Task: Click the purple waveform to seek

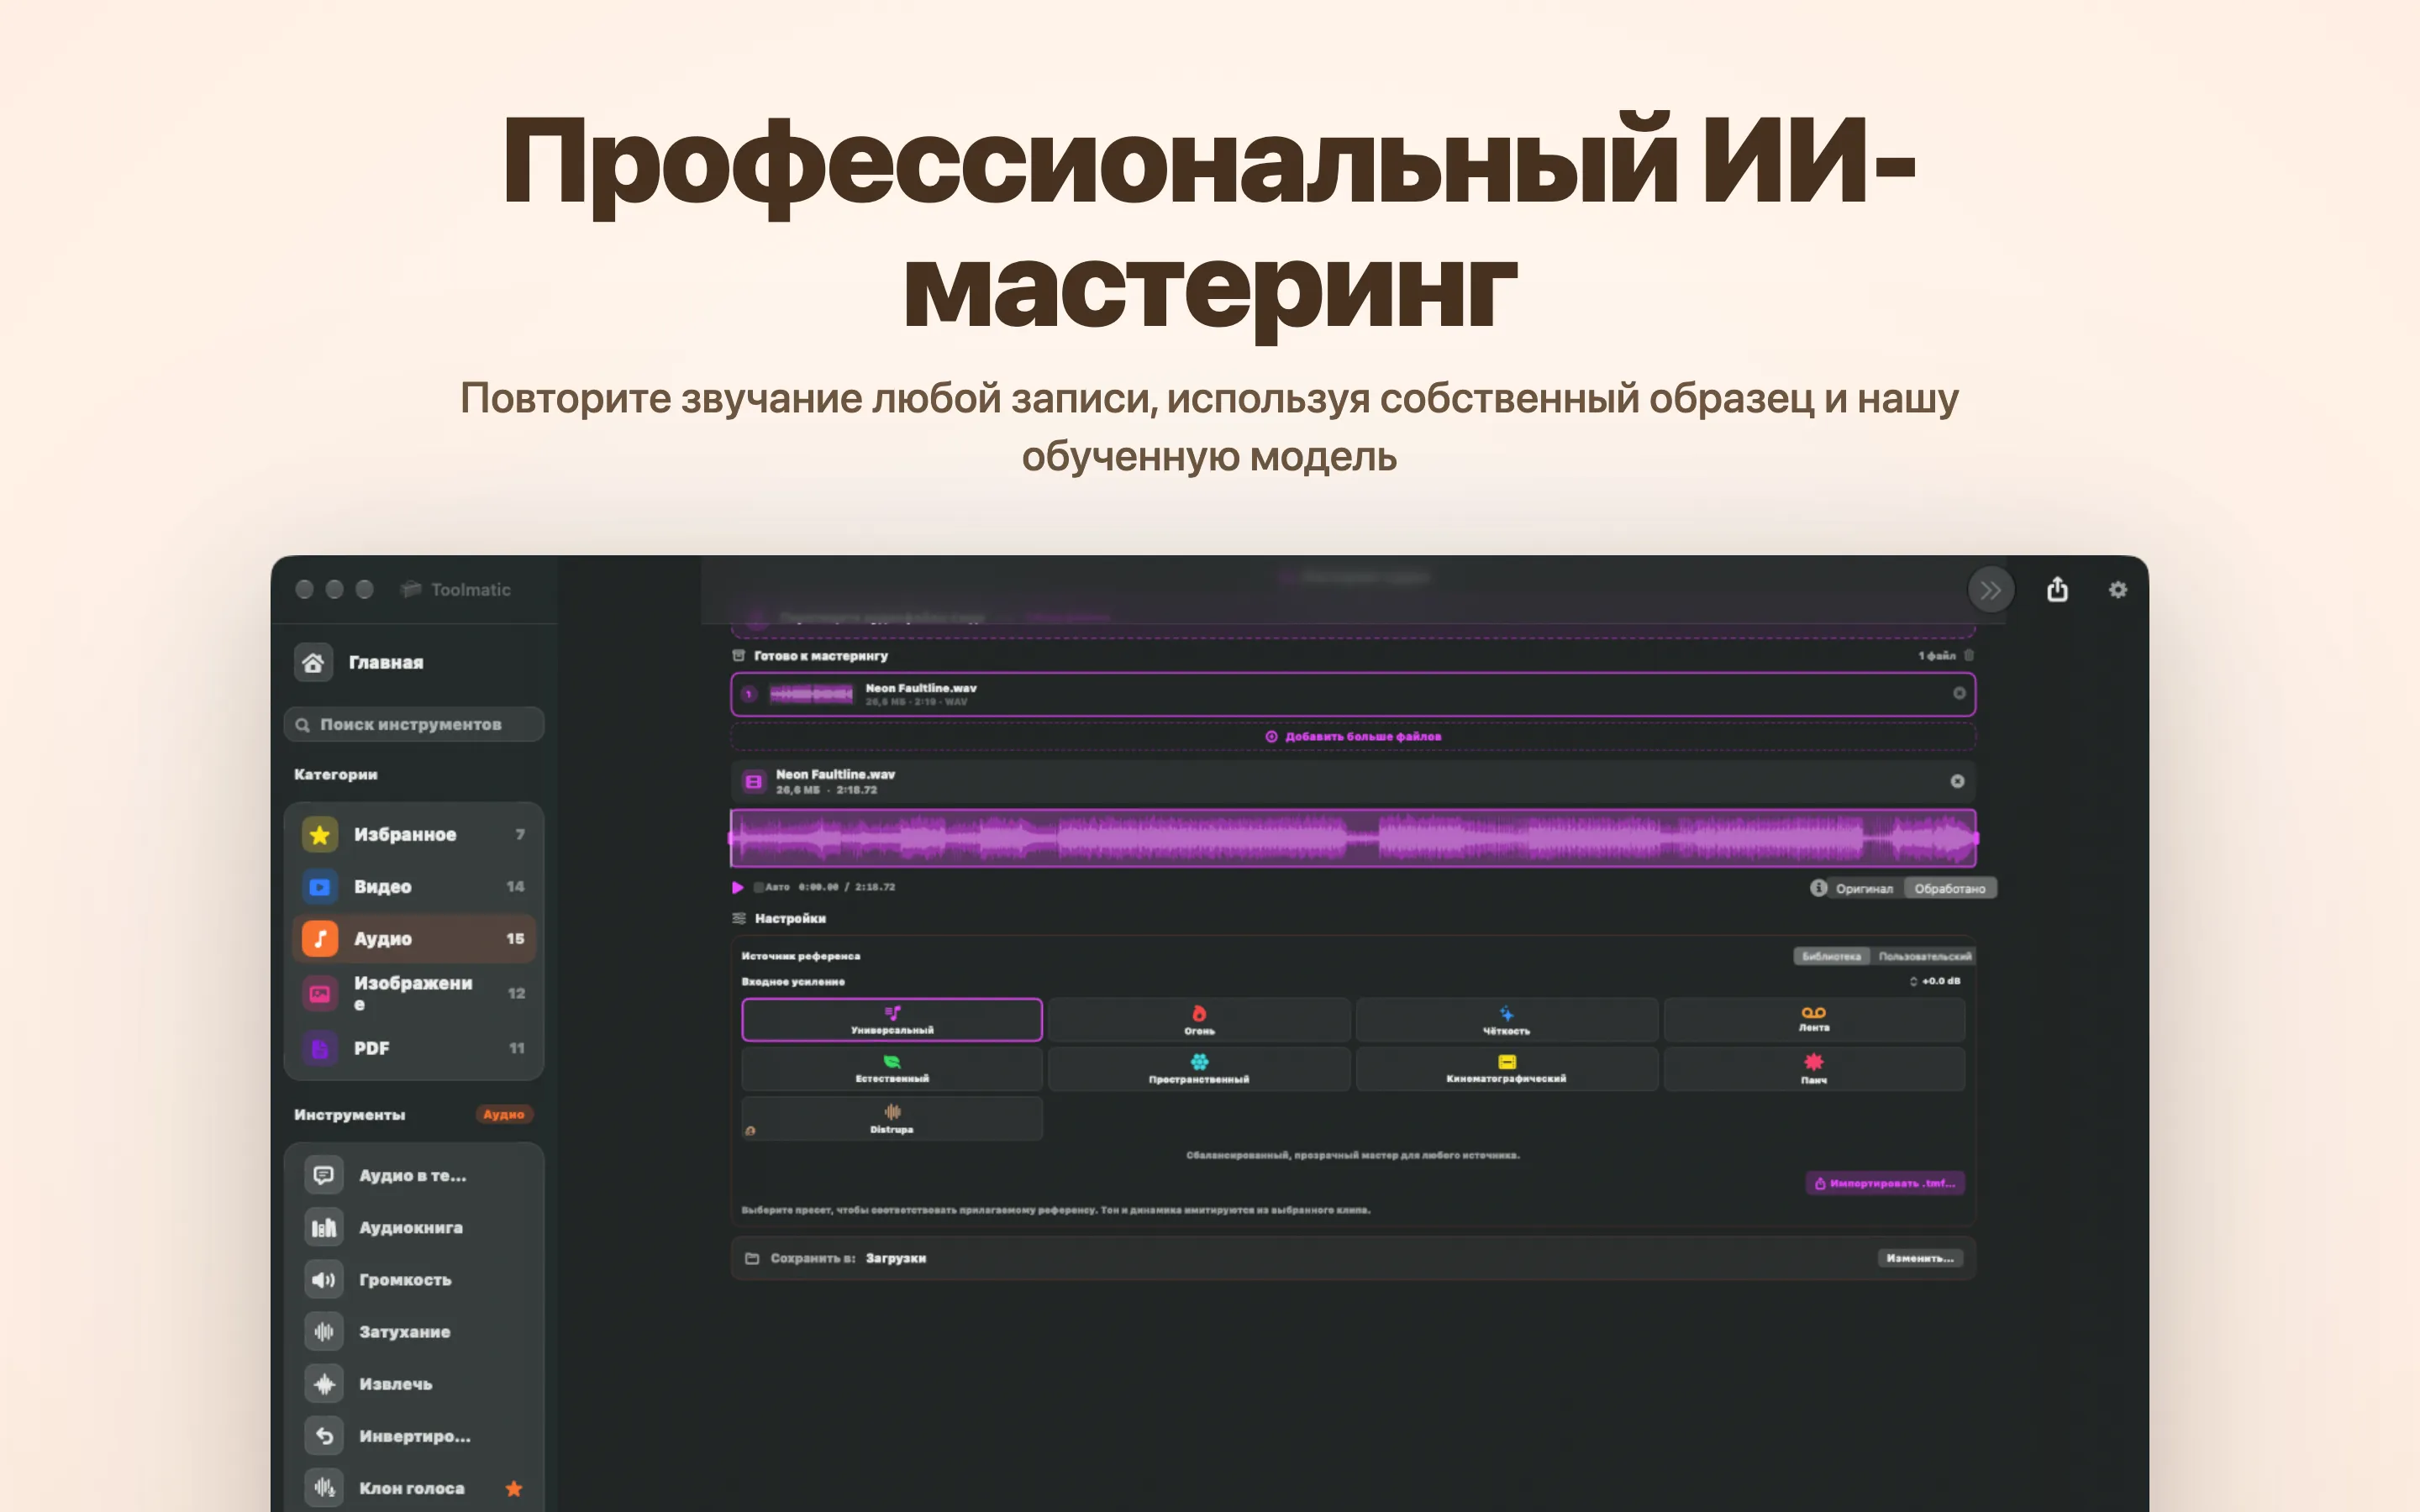Action: coord(1353,837)
